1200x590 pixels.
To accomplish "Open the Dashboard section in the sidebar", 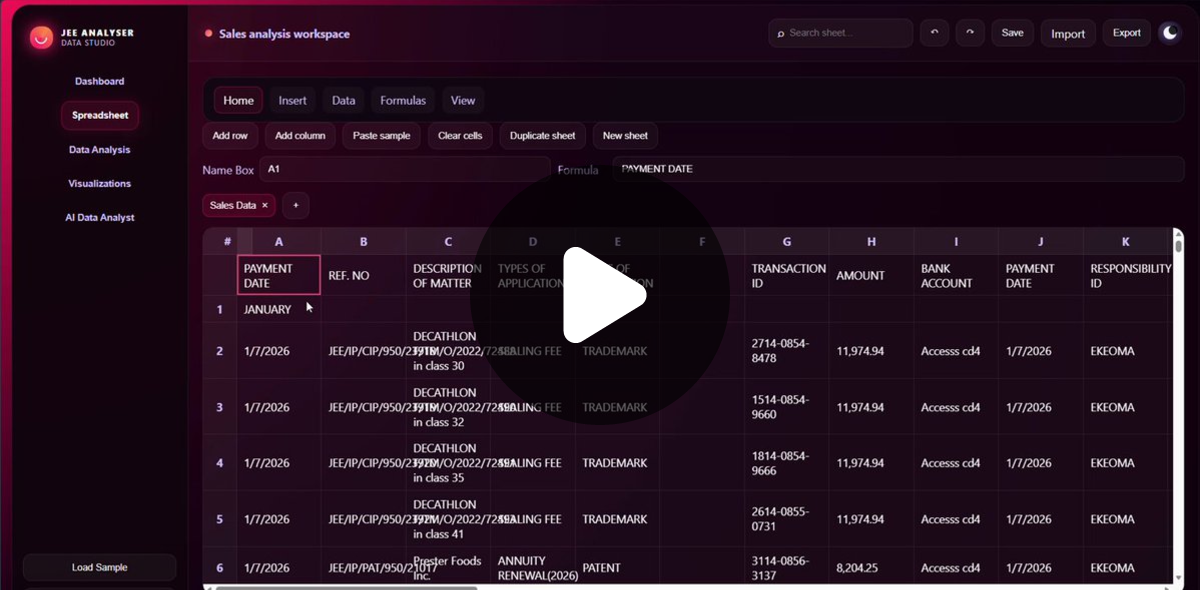I will tap(99, 81).
